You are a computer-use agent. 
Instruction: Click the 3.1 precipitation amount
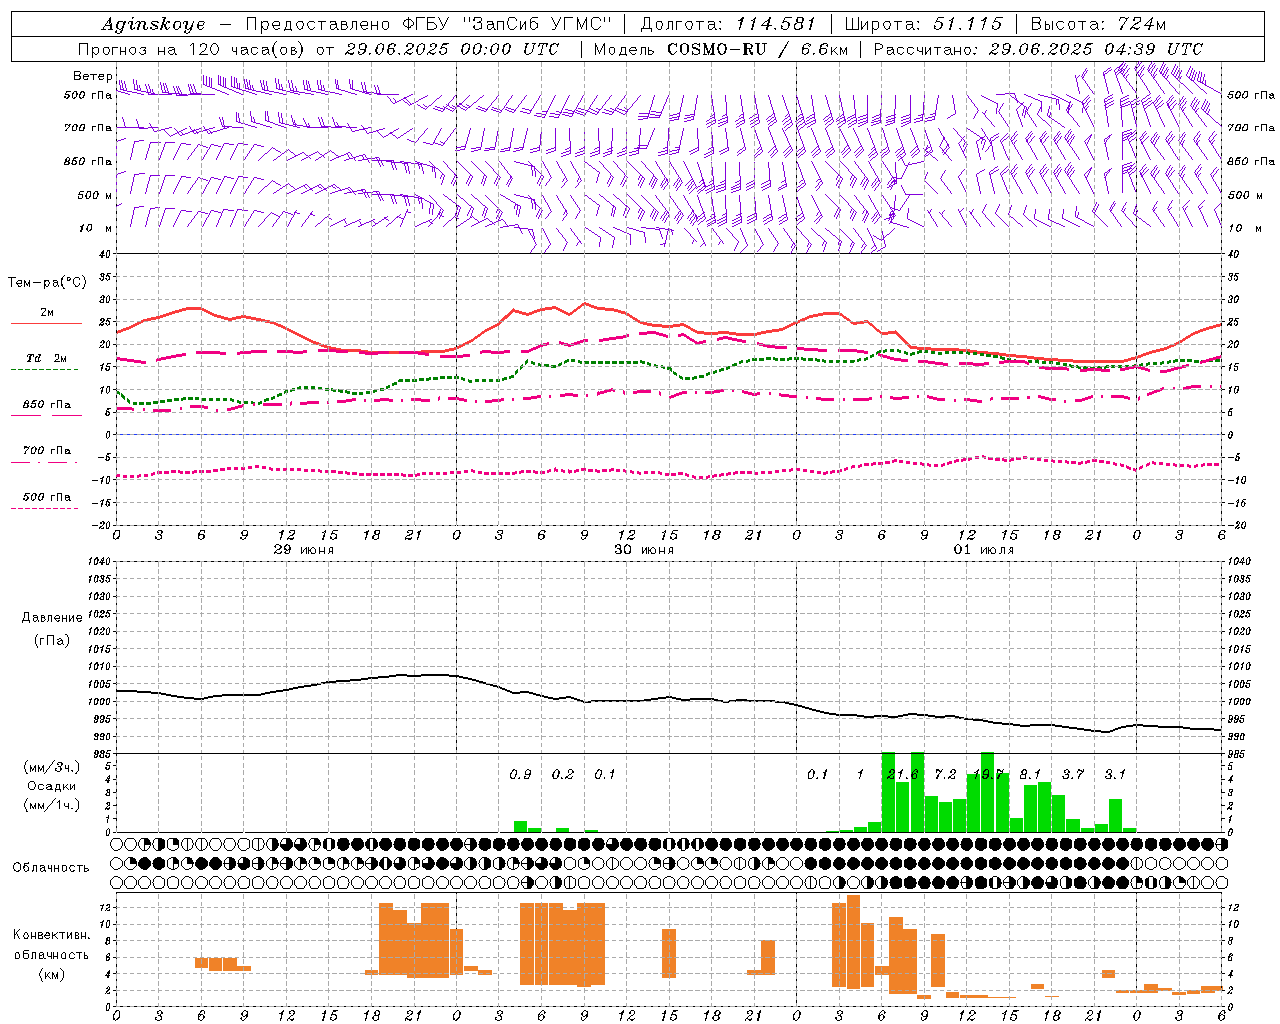click(1115, 774)
